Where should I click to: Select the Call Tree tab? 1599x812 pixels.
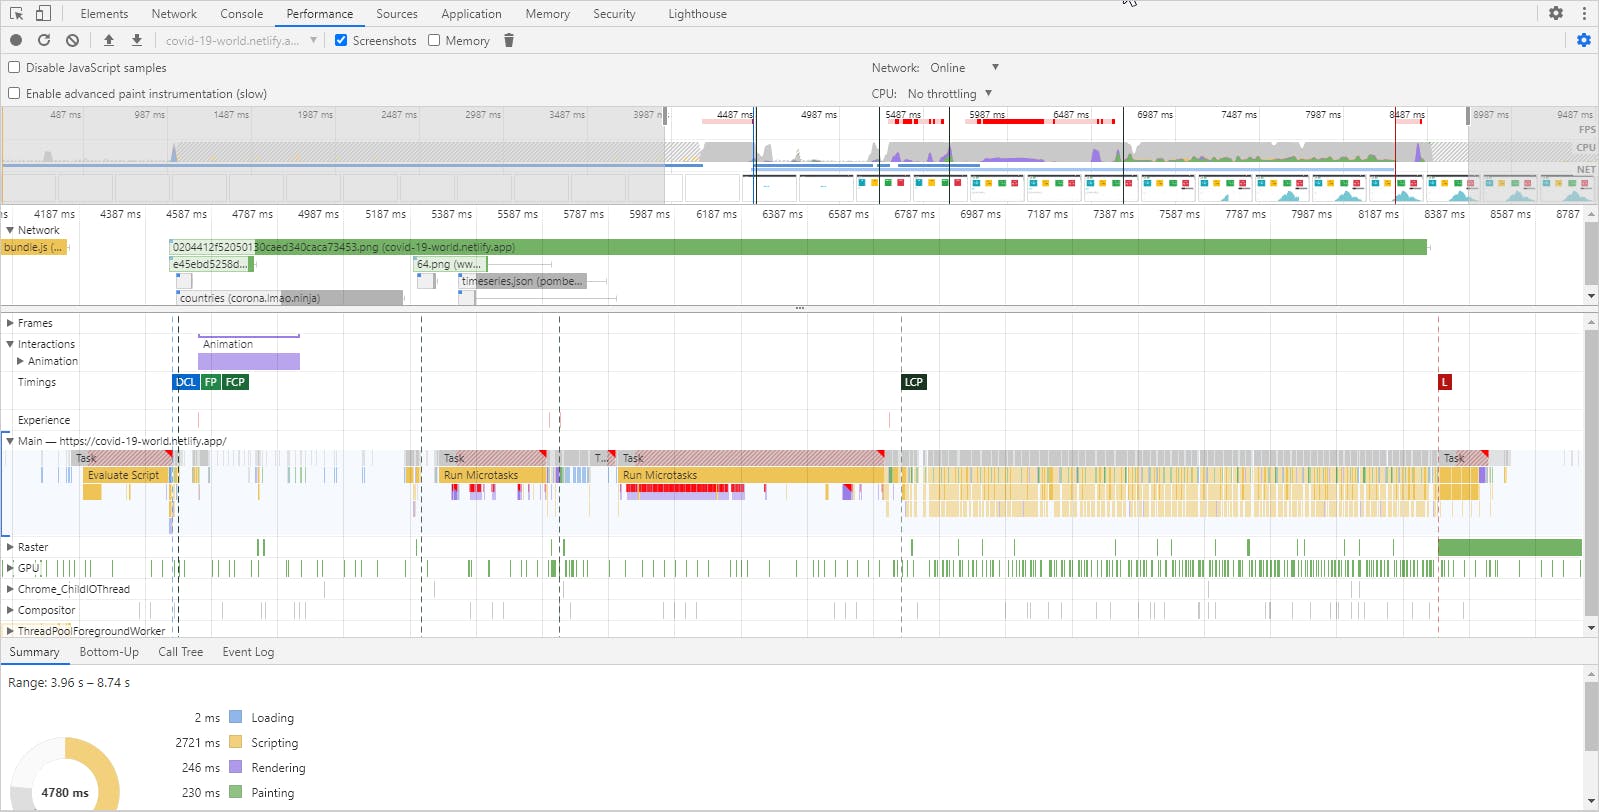click(180, 652)
